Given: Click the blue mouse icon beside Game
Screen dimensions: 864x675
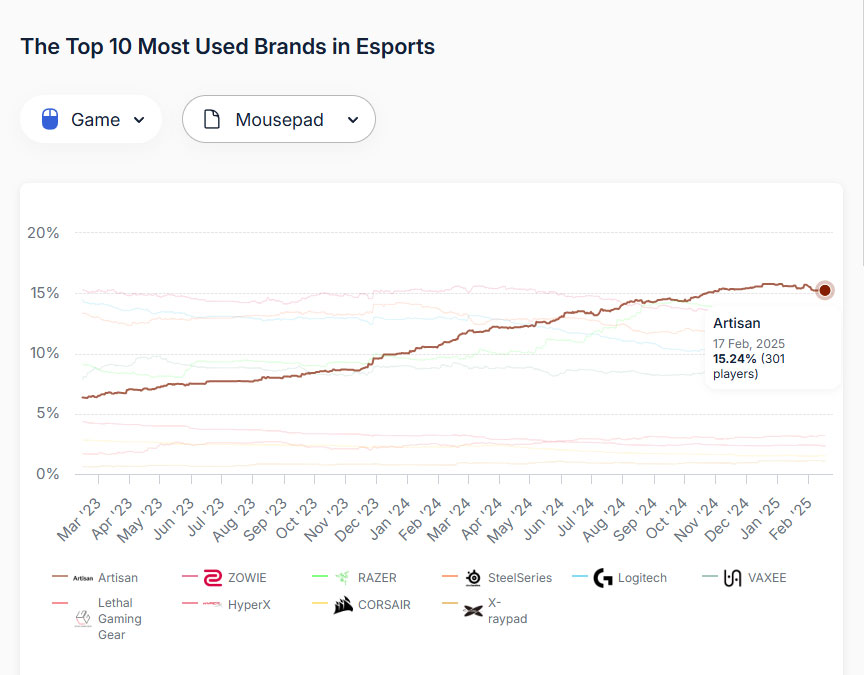Looking at the screenshot, I should point(50,119).
